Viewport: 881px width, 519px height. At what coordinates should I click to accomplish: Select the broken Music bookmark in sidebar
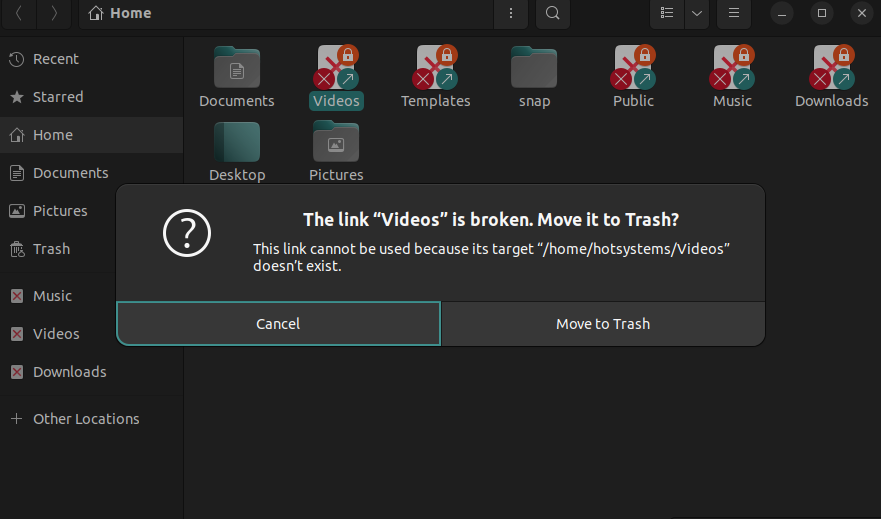click(x=58, y=296)
